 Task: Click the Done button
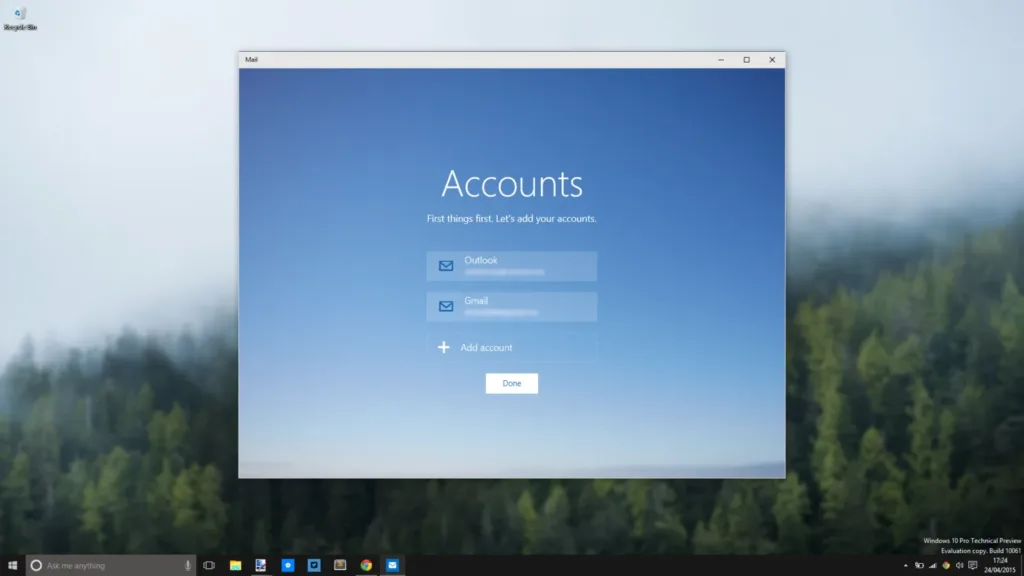511,383
